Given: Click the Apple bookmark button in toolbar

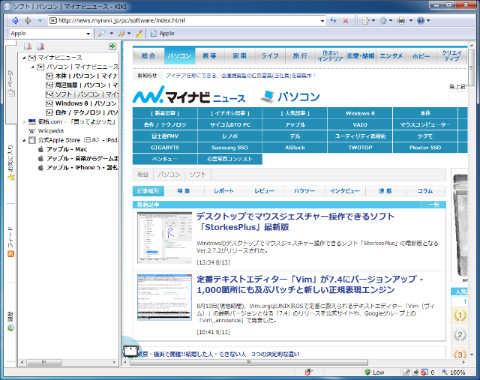Looking at the screenshot, I should click(162, 33).
